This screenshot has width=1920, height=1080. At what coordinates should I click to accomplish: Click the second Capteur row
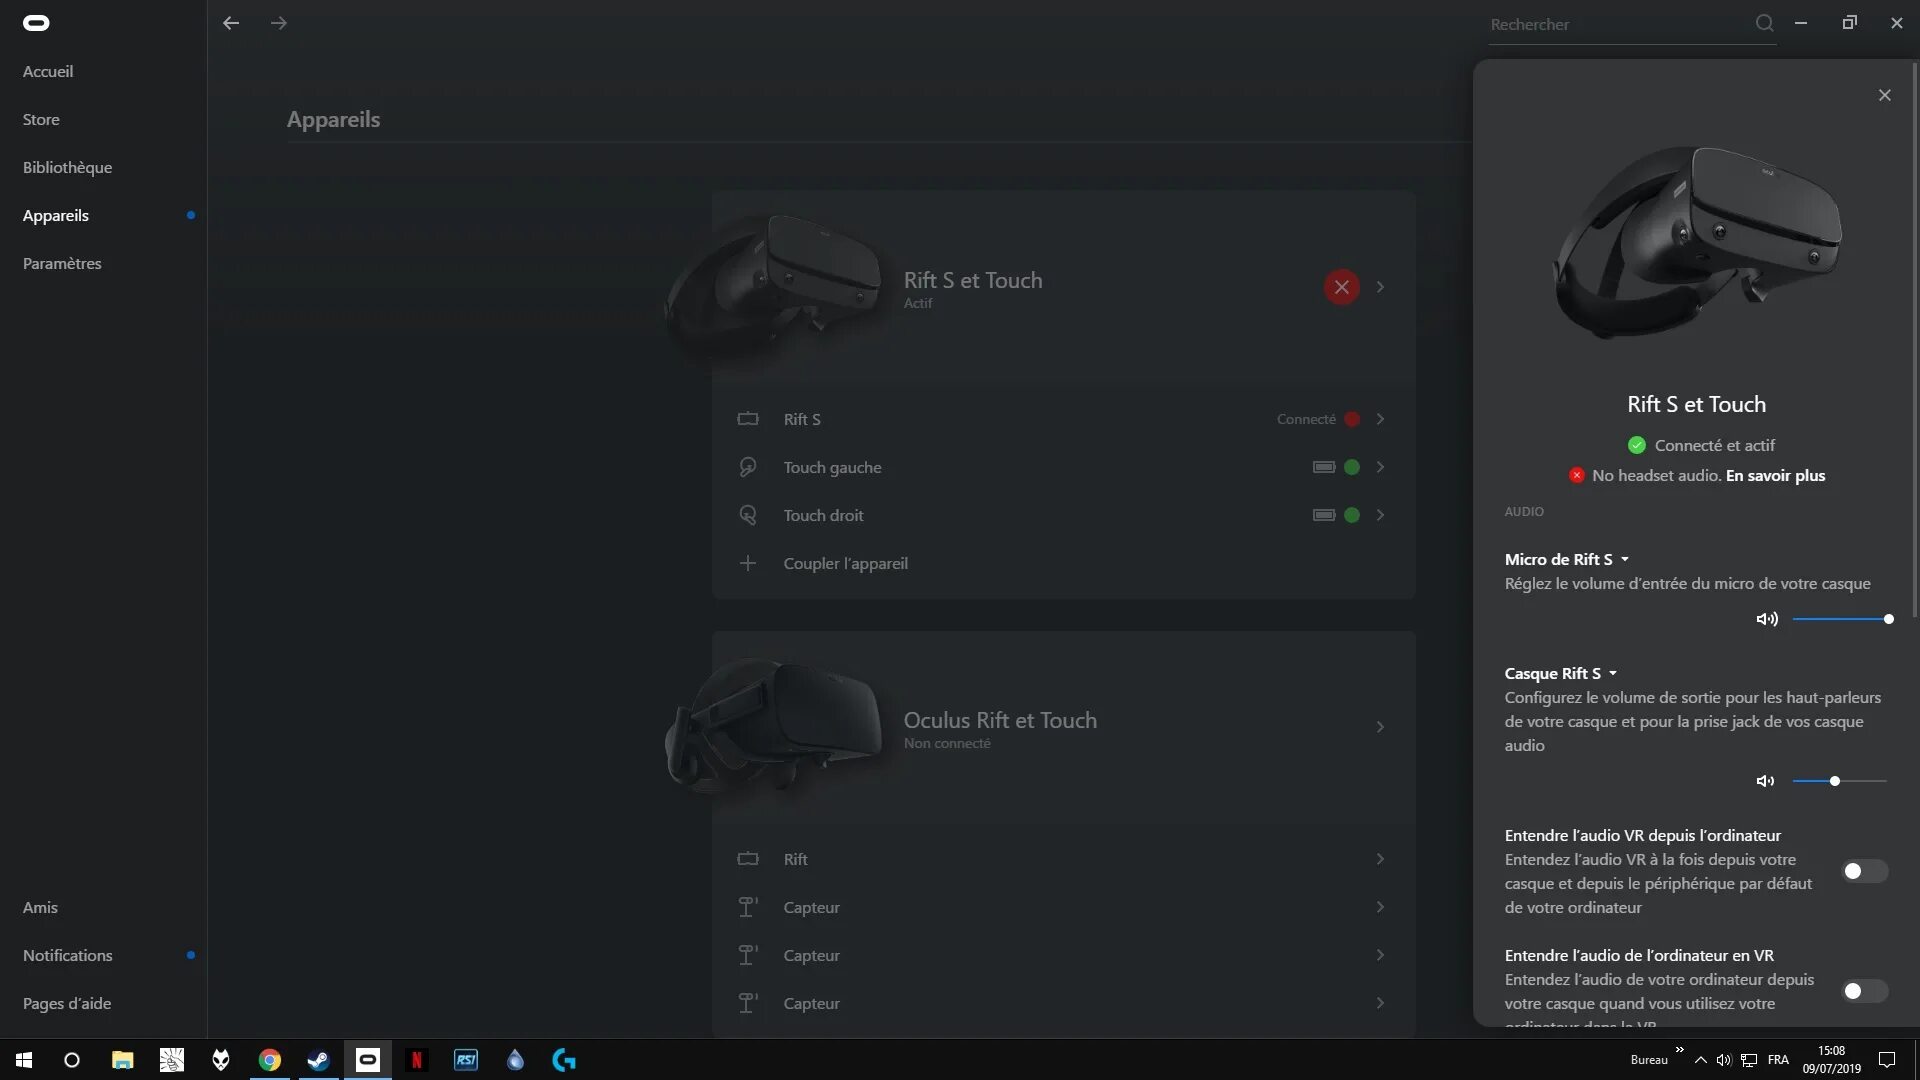(1063, 955)
